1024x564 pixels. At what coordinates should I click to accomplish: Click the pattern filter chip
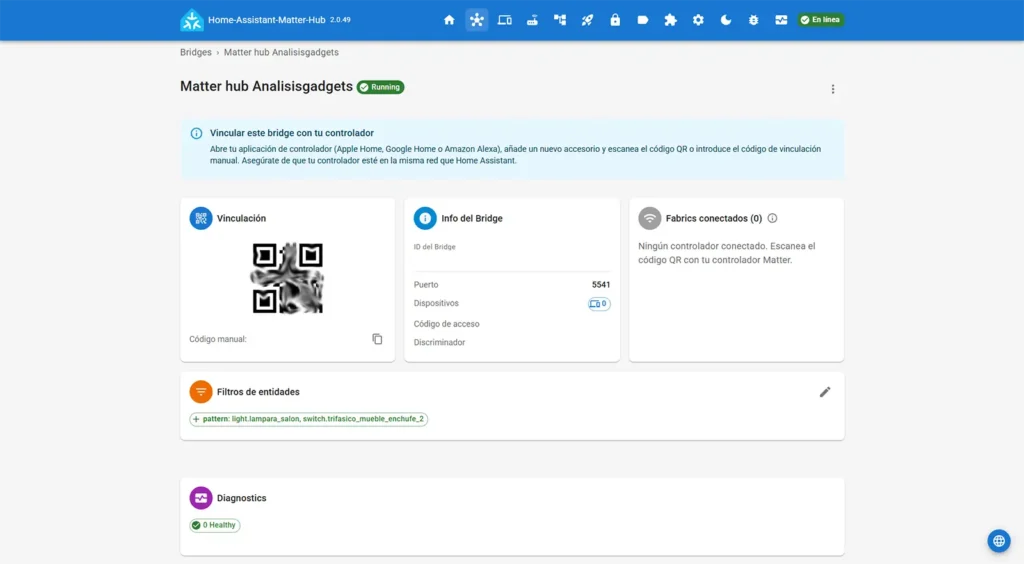pyautogui.click(x=308, y=419)
